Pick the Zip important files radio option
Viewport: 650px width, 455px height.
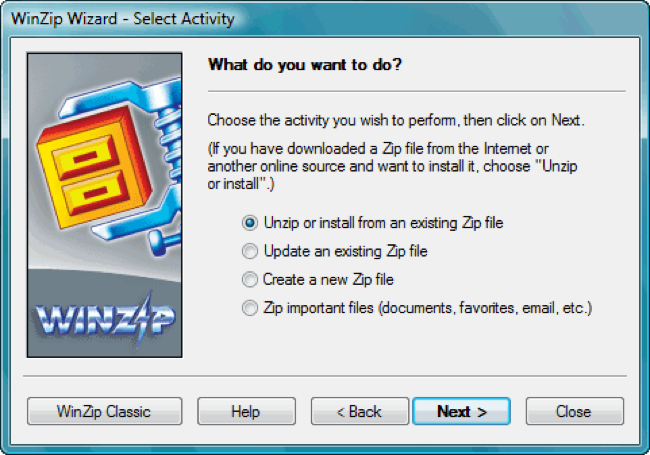[x=249, y=309]
